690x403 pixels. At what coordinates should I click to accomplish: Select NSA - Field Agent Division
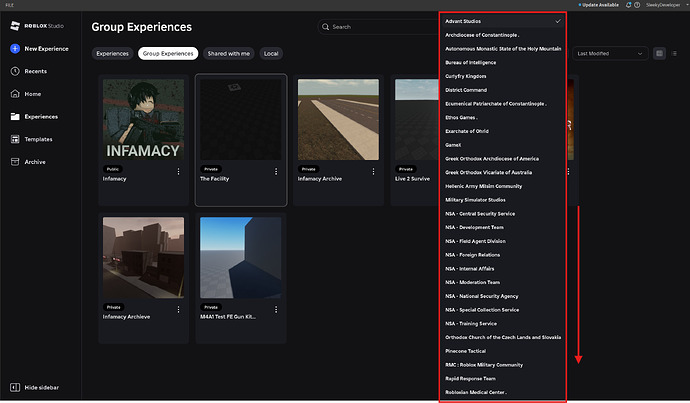[x=503, y=241]
